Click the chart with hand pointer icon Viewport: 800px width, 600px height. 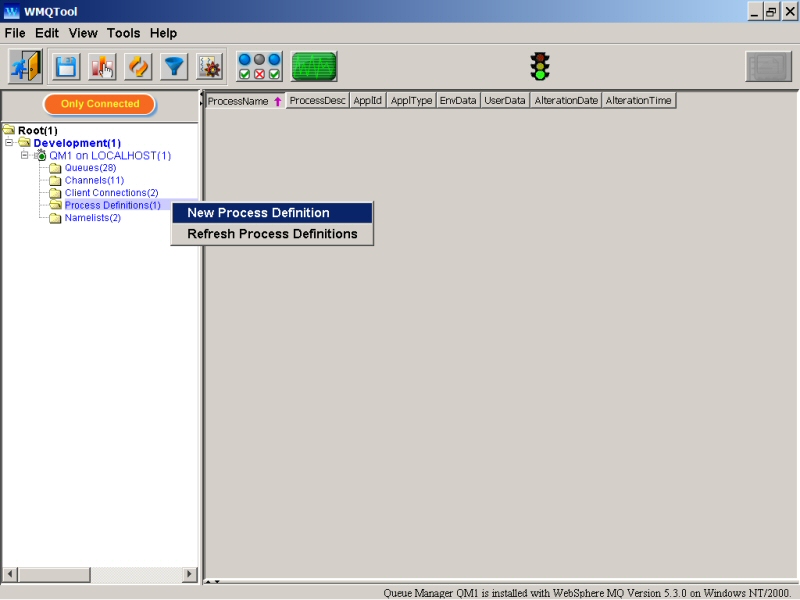[102, 67]
